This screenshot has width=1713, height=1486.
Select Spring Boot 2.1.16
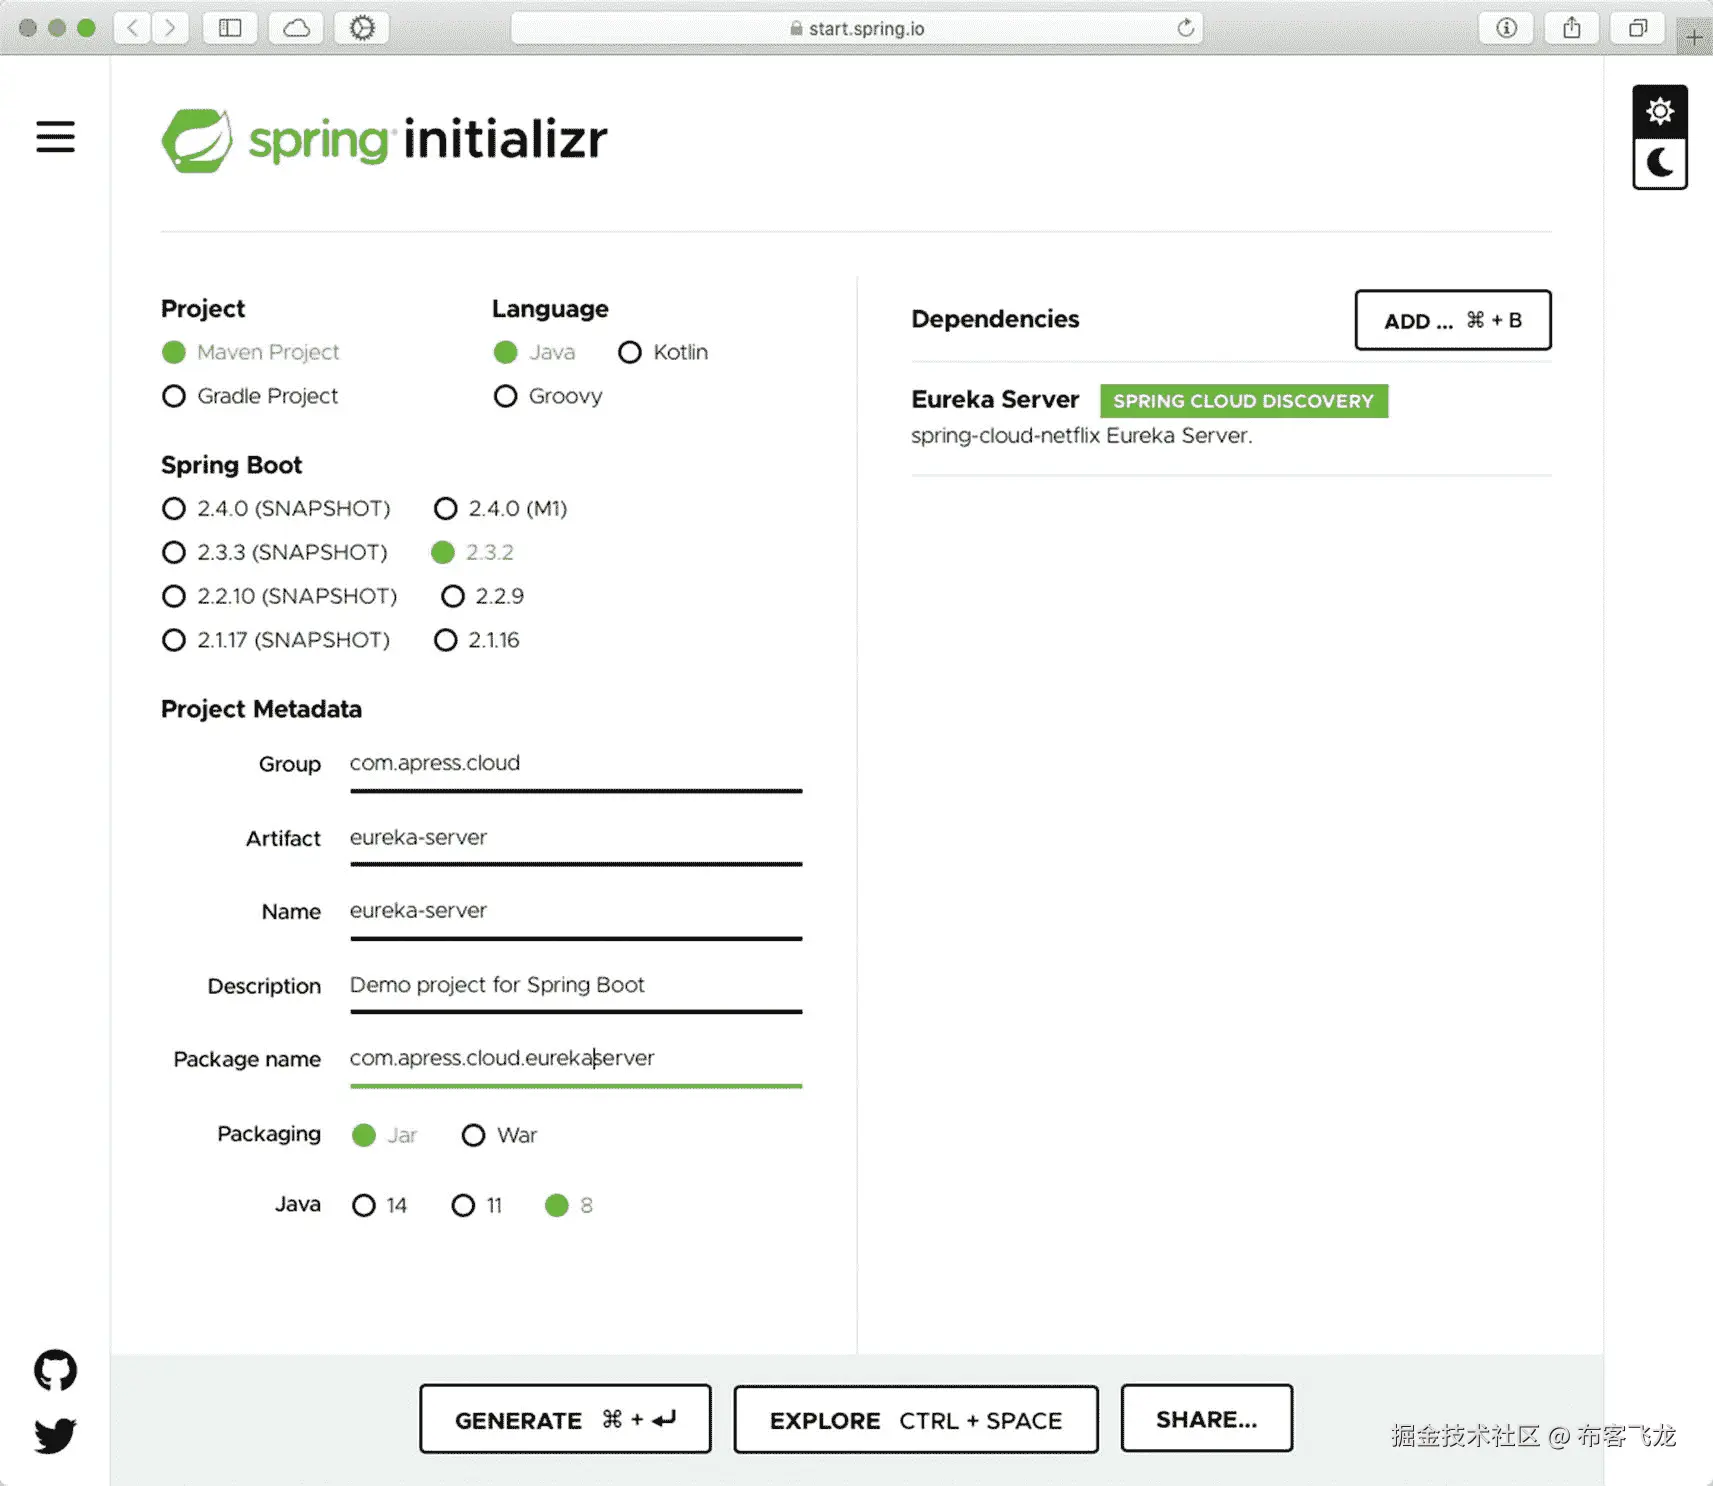click(x=477, y=640)
